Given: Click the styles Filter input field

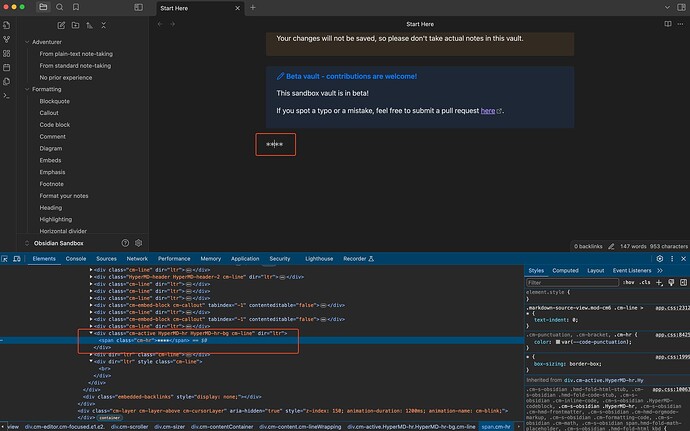Looking at the screenshot, I should pyautogui.click(x=573, y=283).
